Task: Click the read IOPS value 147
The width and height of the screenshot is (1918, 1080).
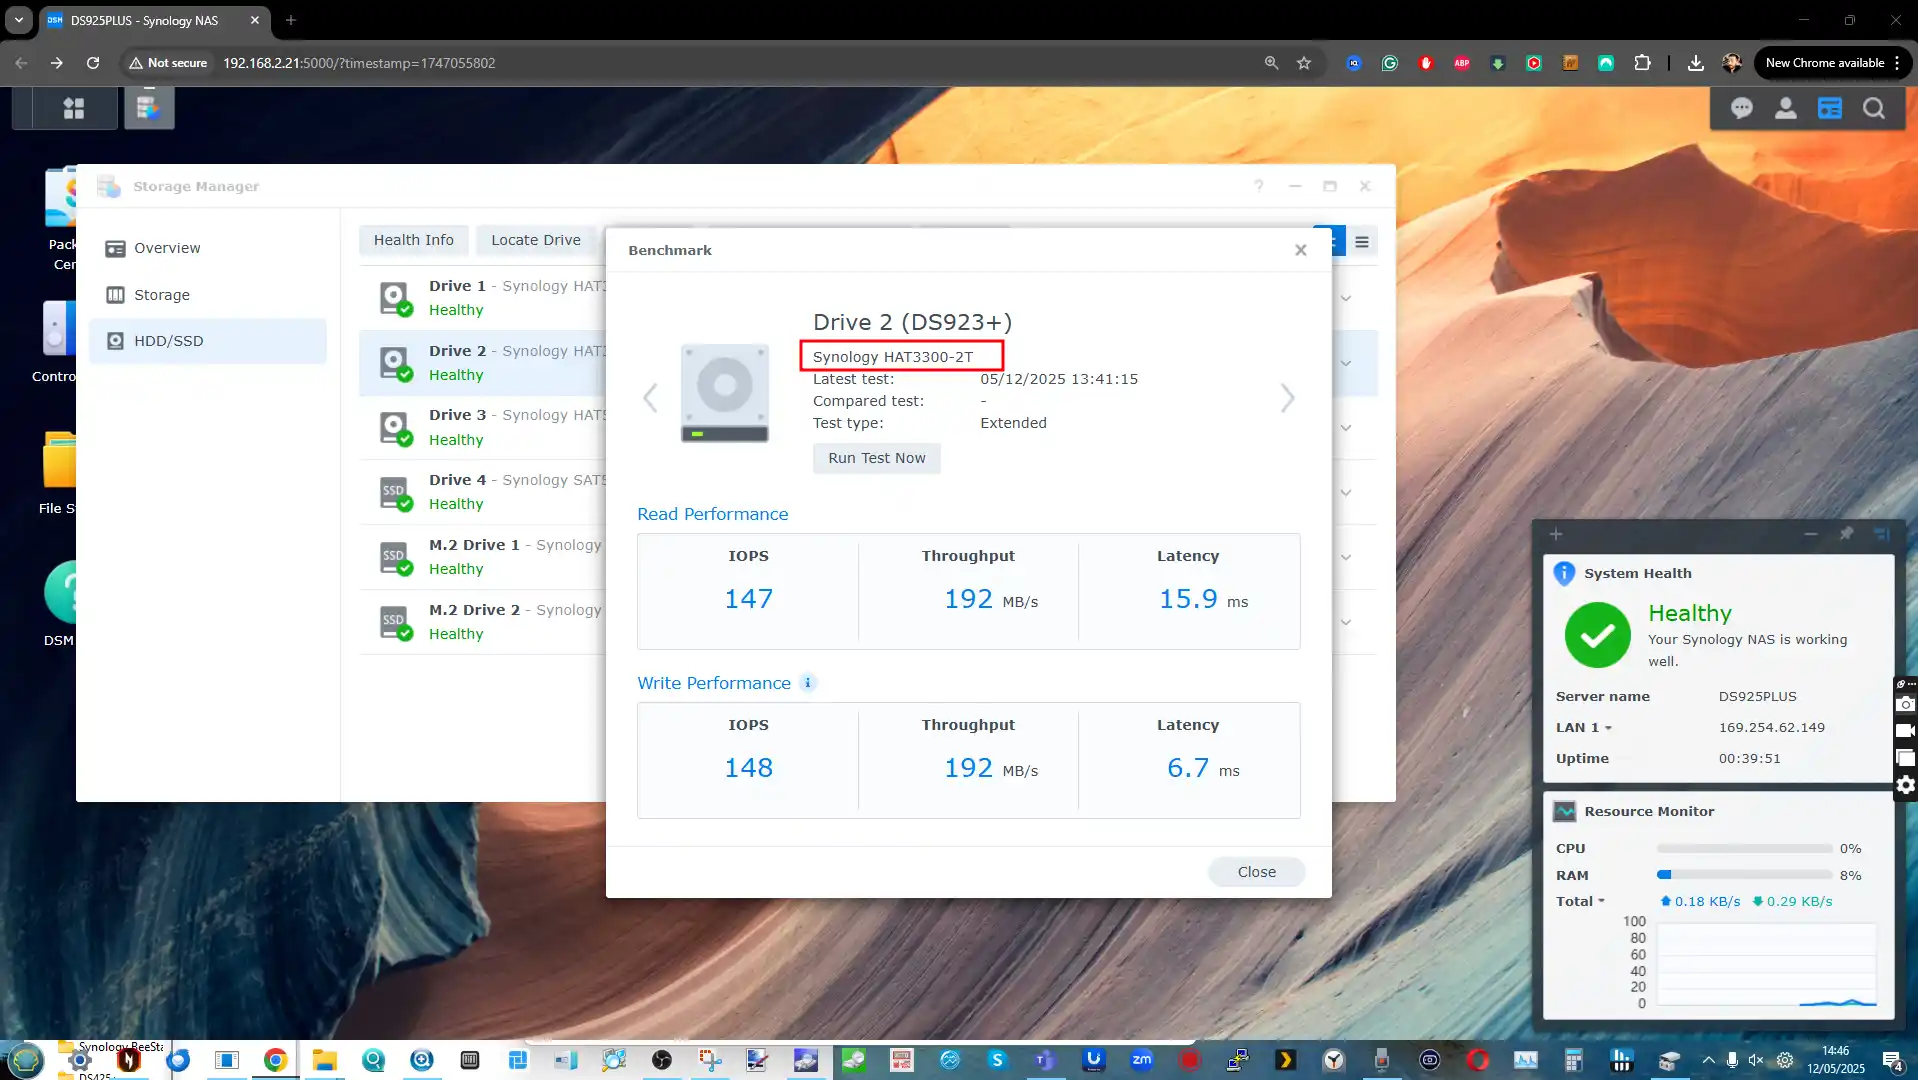Action: click(x=748, y=599)
